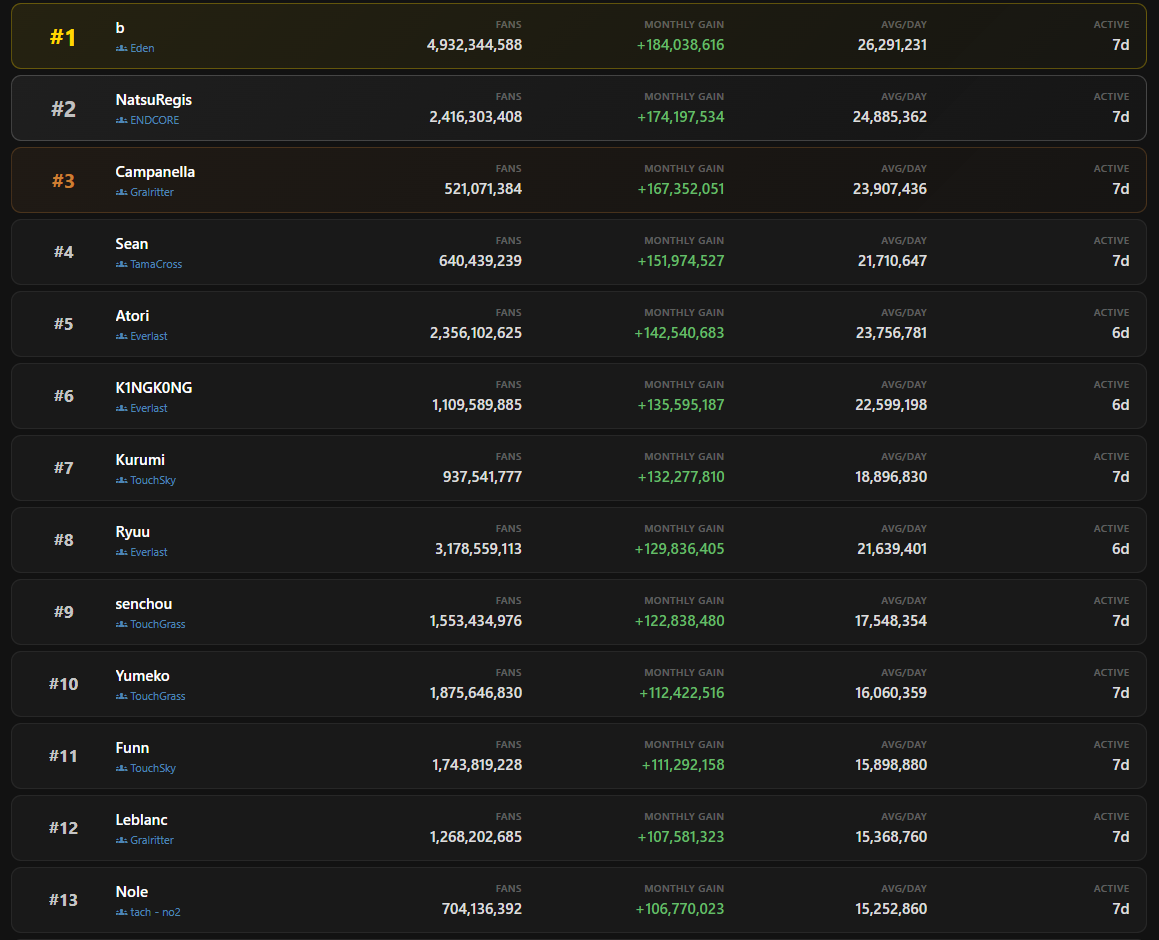This screenshot has height=940, width=1159.
Task: Select player name Sean
Action: click(x=132, y=244)
